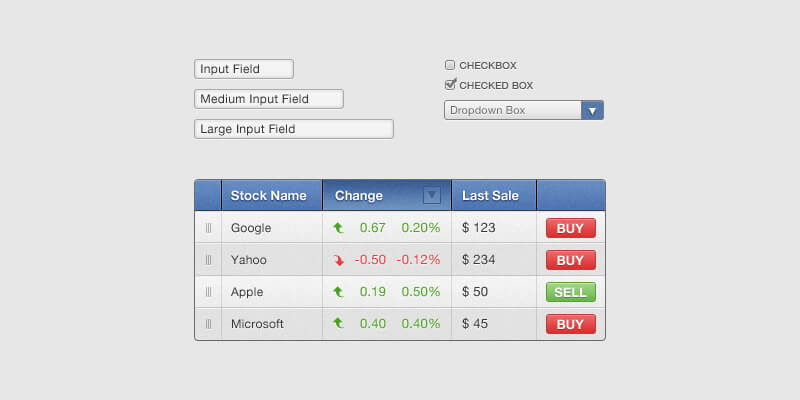Screen dimensions: 800x400
Task: Enable the unchecked CHECKBOX option
Action: 450,65
